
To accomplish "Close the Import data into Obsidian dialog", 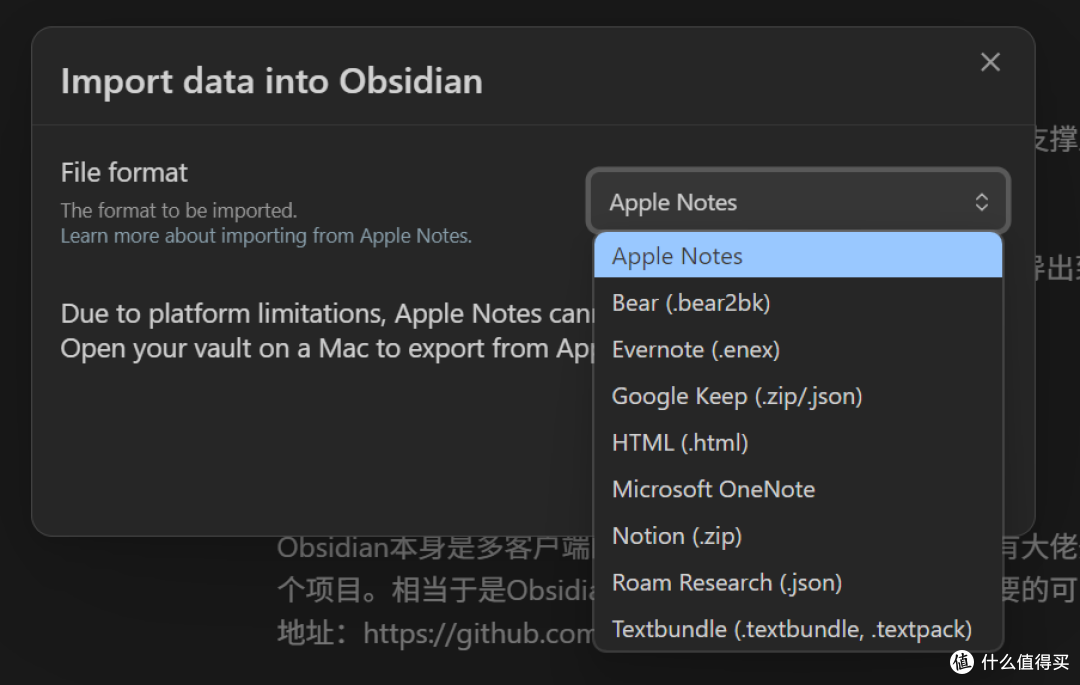I will point(990,62).
